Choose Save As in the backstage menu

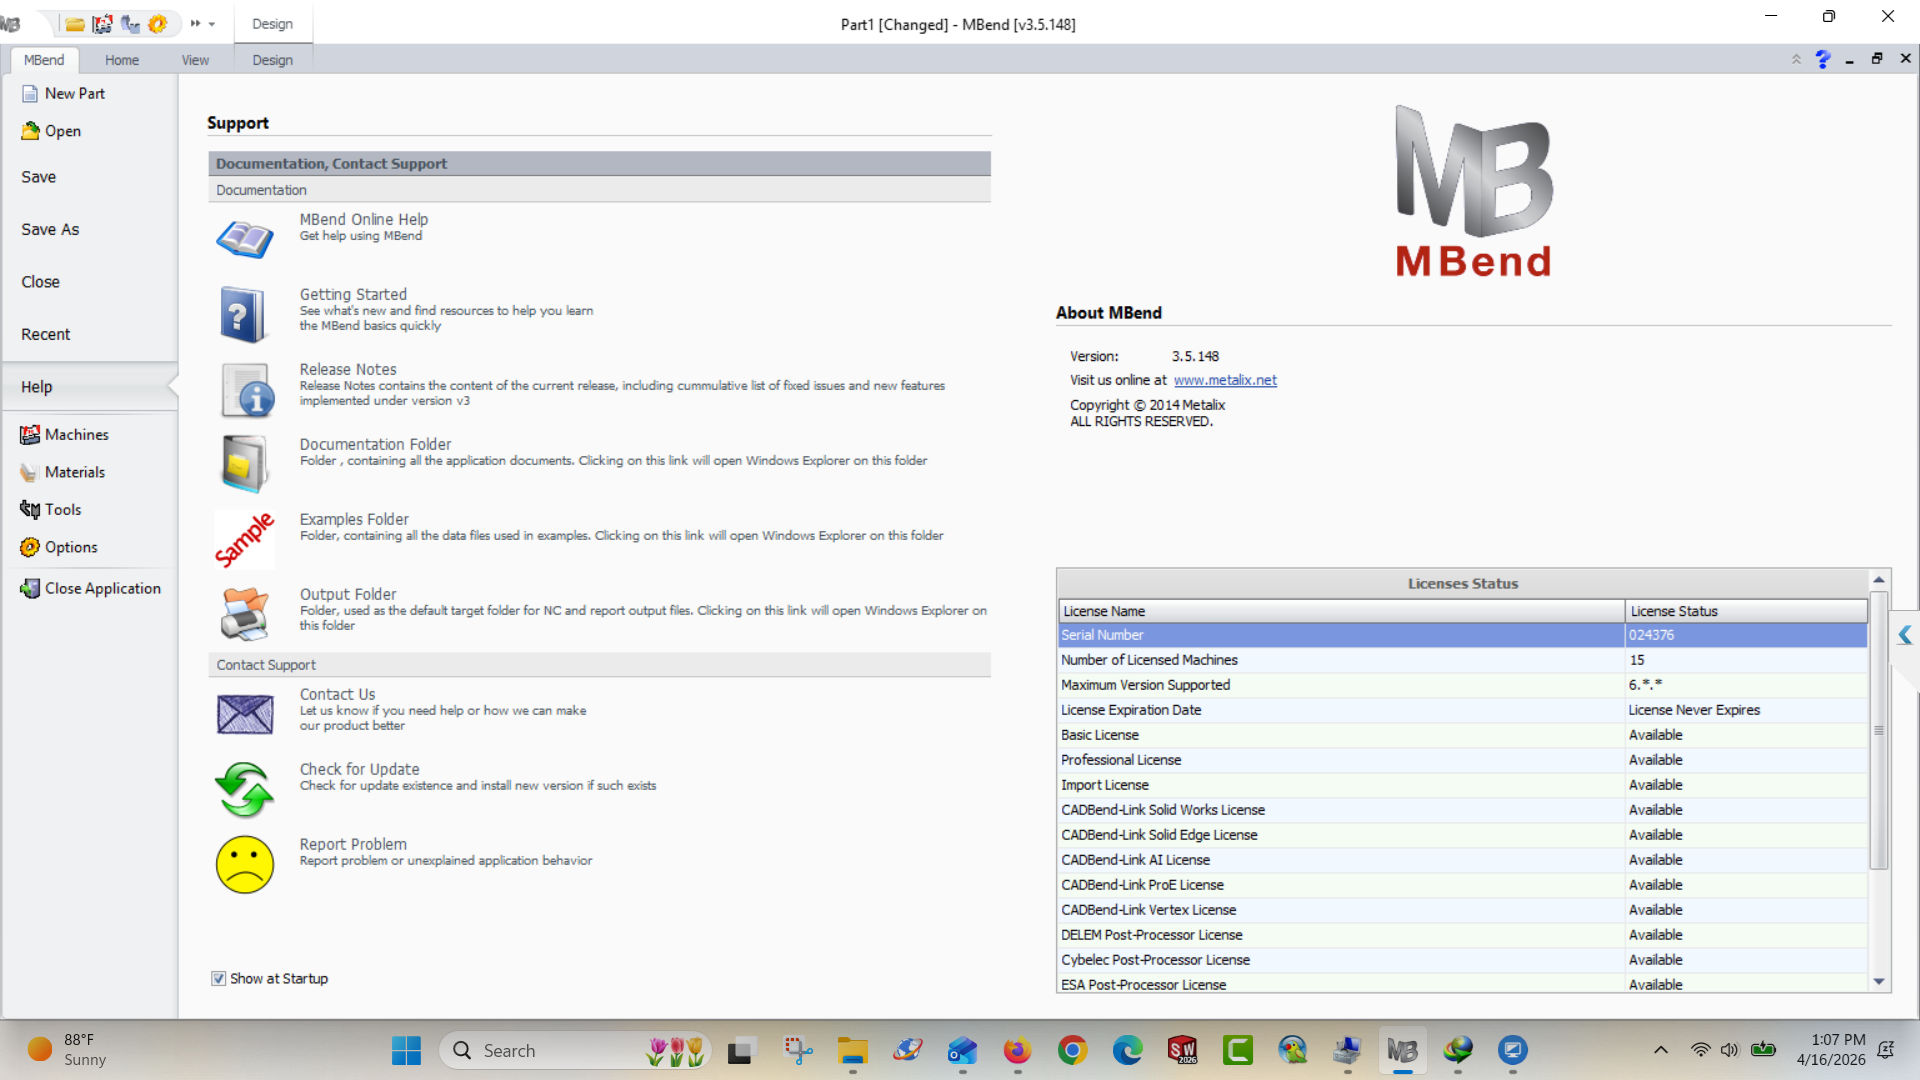coord(50,229)
